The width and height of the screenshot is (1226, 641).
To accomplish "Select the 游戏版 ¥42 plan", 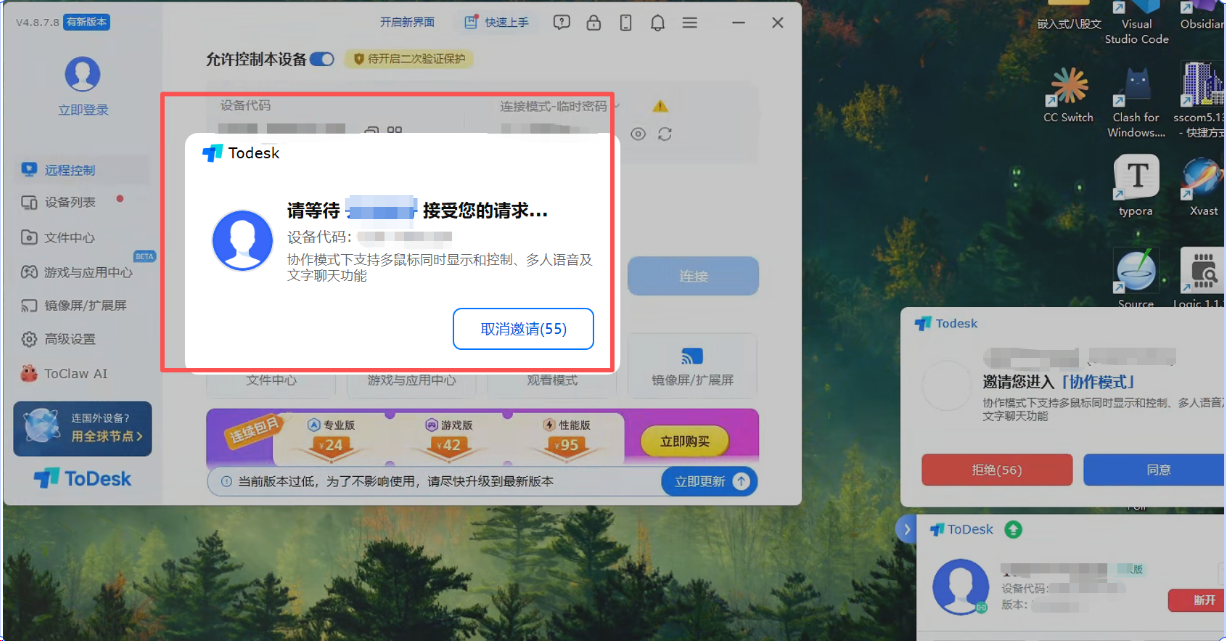I will (450, 437).
